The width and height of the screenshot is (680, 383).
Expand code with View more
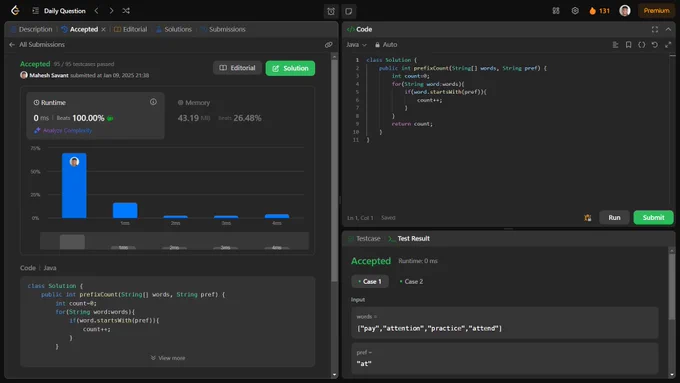[x=168, y=358]
